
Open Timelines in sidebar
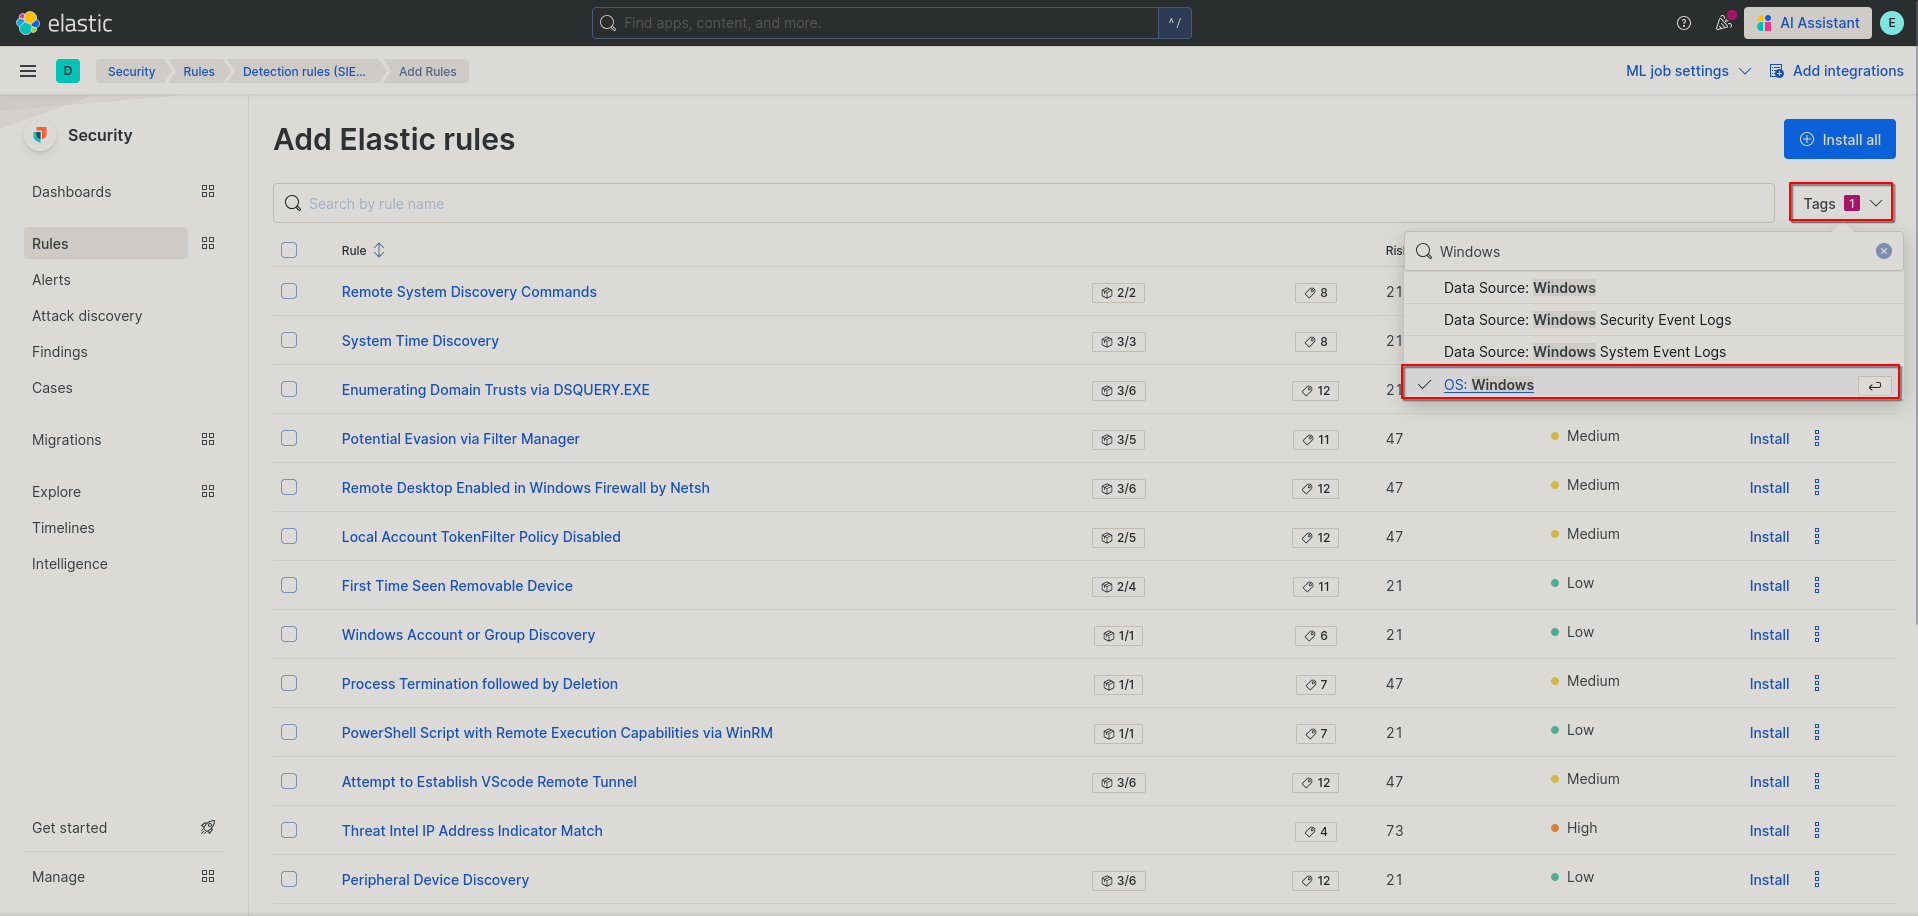click(x=63, y=528)
